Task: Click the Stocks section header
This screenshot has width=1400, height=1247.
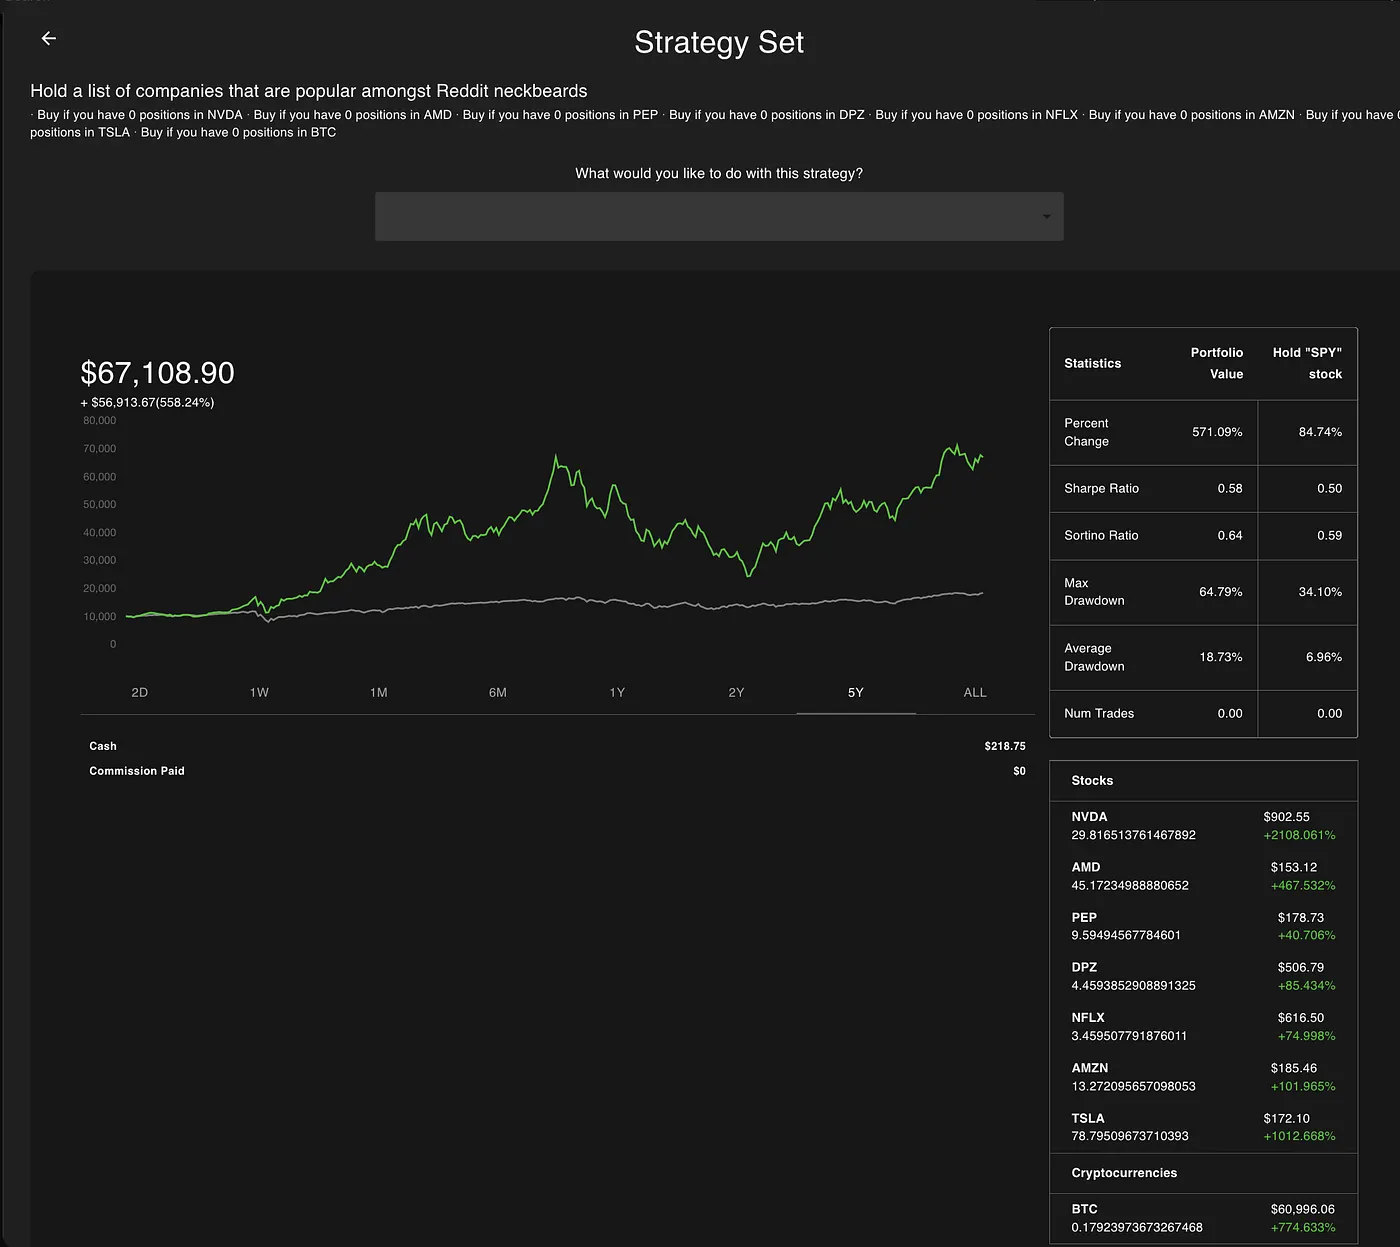Action: 1203,781
